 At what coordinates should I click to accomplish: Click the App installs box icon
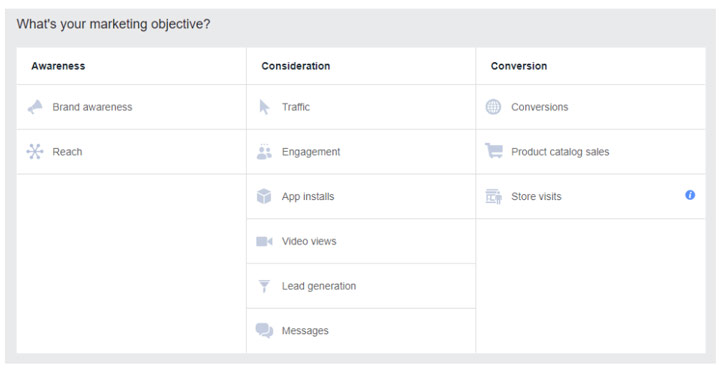coord(264,196)
